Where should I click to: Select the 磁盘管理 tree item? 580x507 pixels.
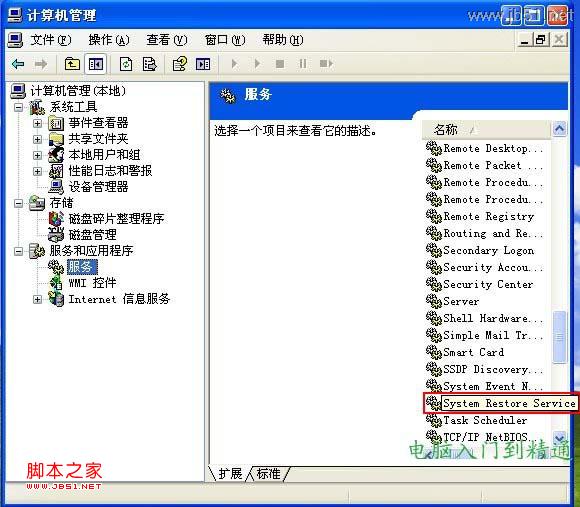pos(92,234)
